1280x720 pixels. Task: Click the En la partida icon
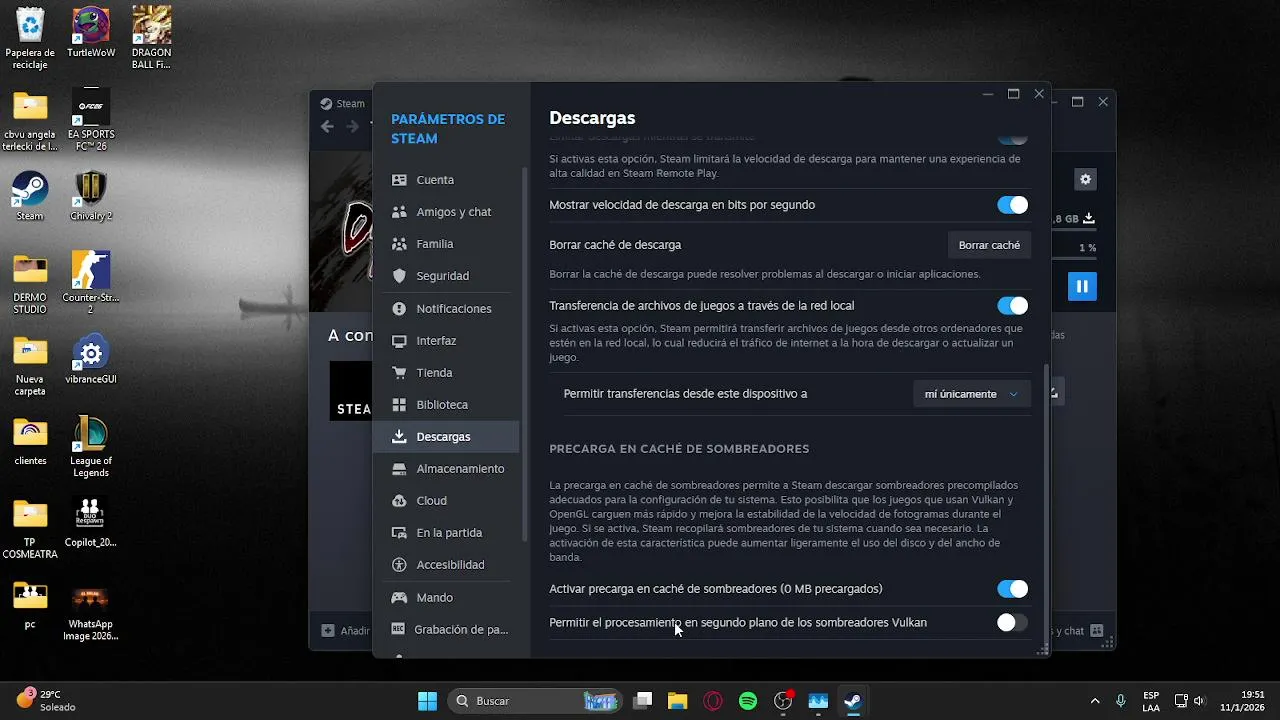[x=399, y=533]
